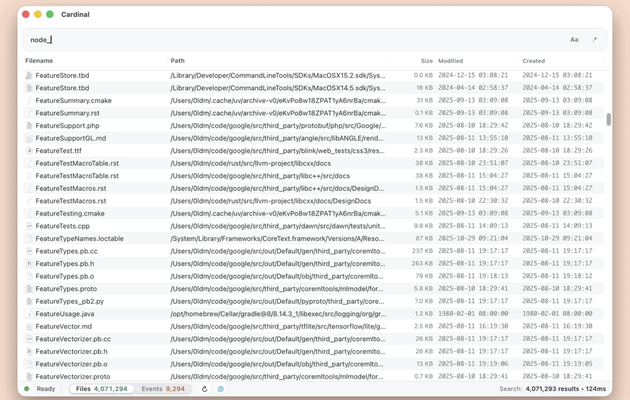Select the FeatureUsage.java filename
Screen dimensions: 630x400
65,314
